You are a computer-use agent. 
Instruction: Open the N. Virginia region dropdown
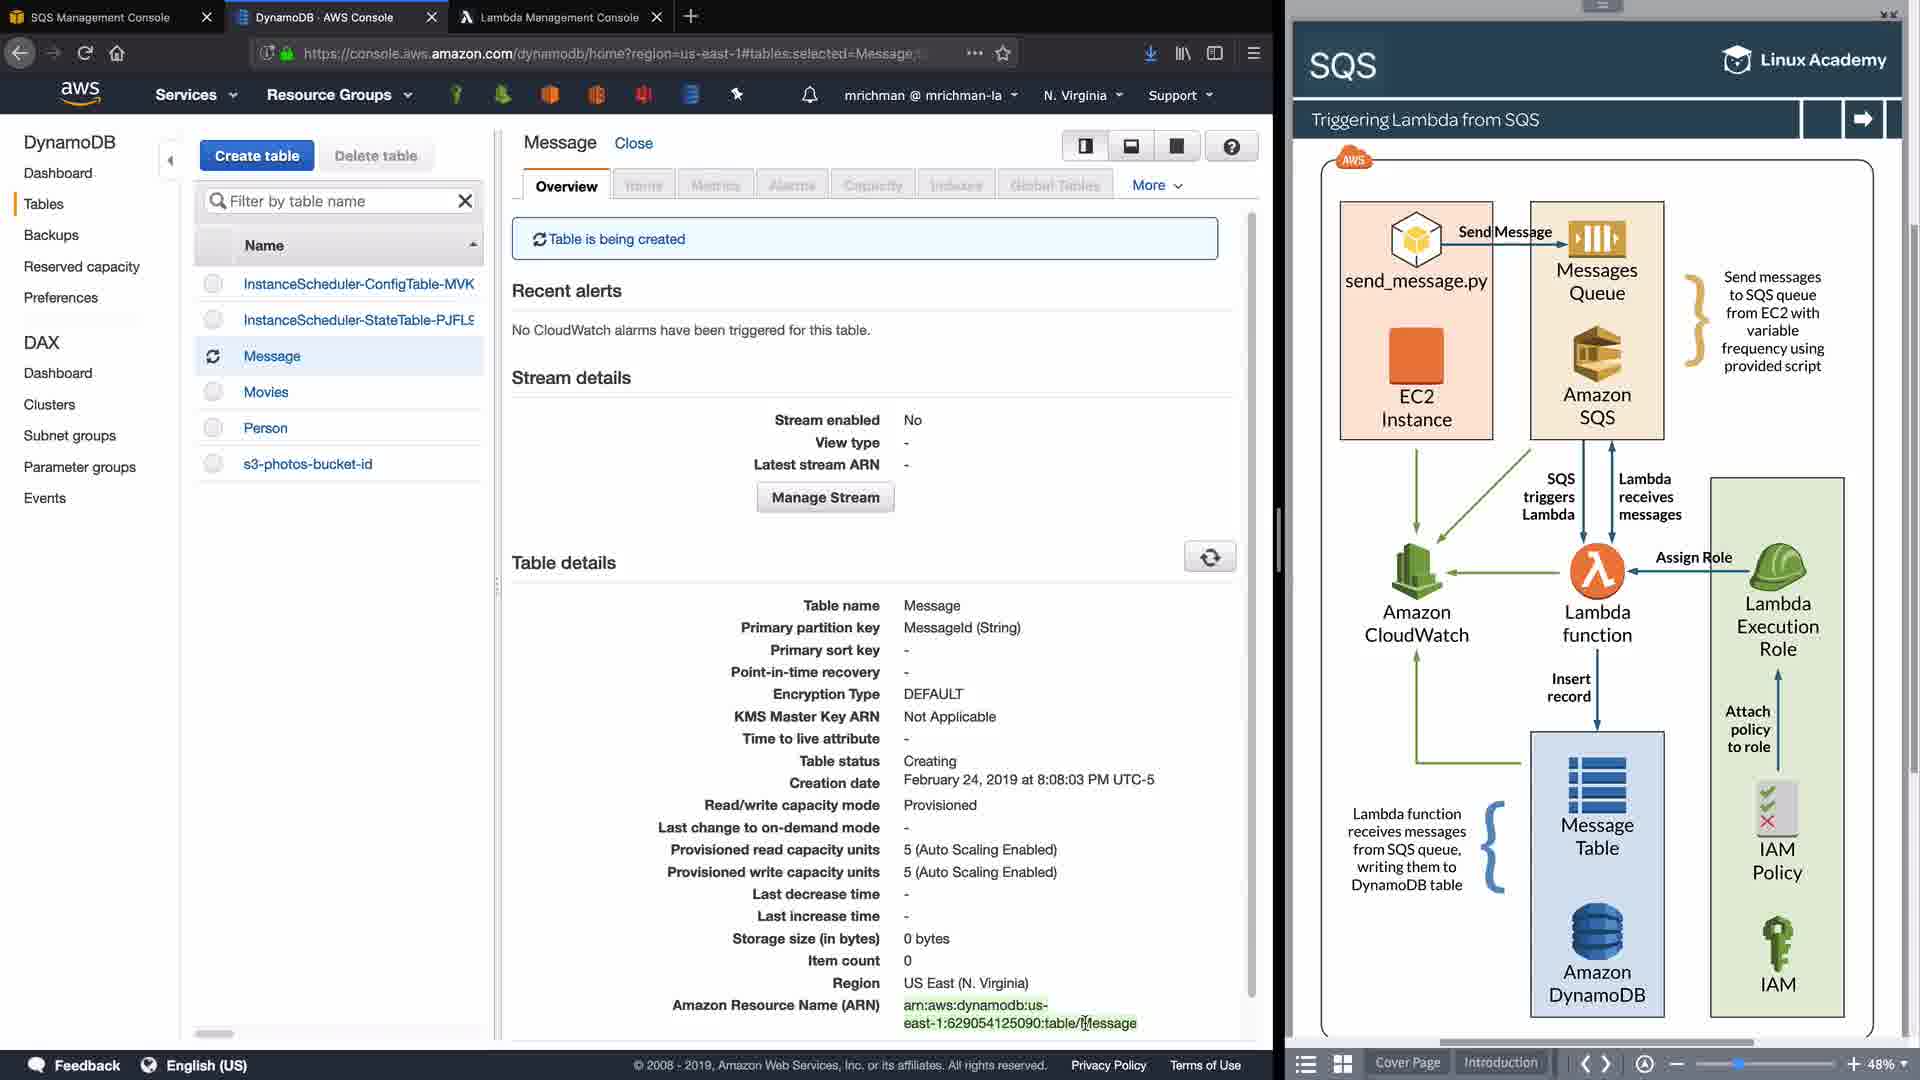click(1083, 95)
